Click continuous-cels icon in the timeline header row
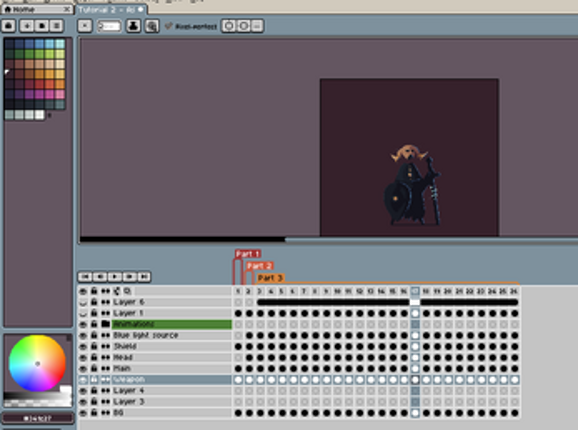 pos(105,291)
